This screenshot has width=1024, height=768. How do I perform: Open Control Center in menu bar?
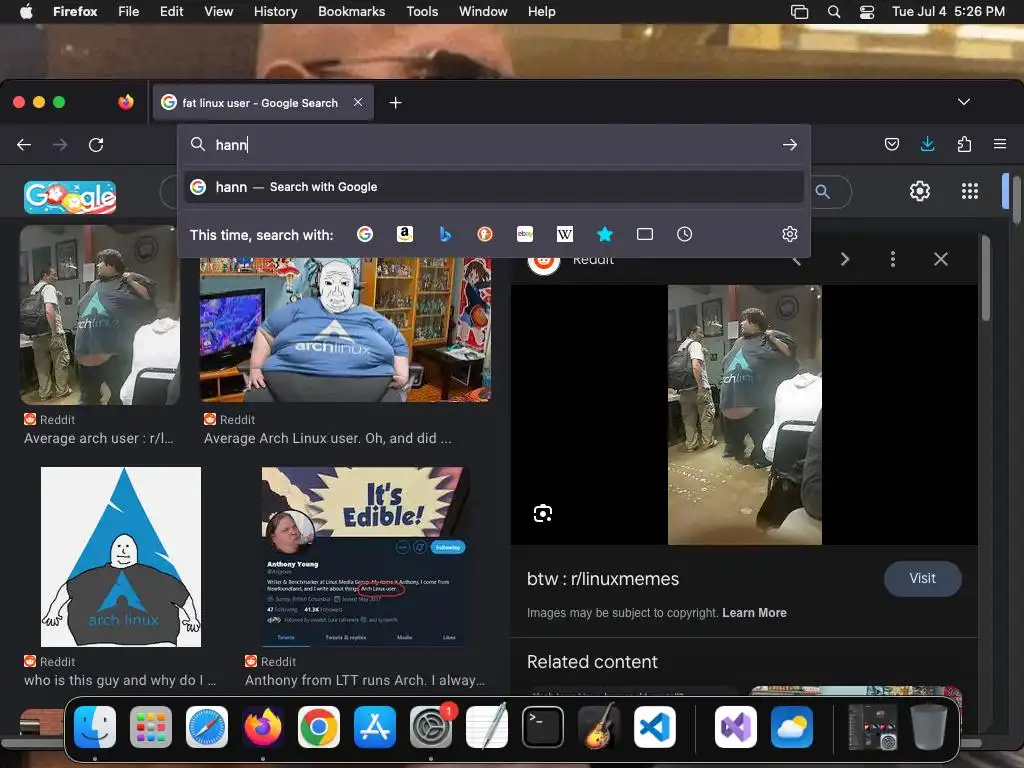867,11
